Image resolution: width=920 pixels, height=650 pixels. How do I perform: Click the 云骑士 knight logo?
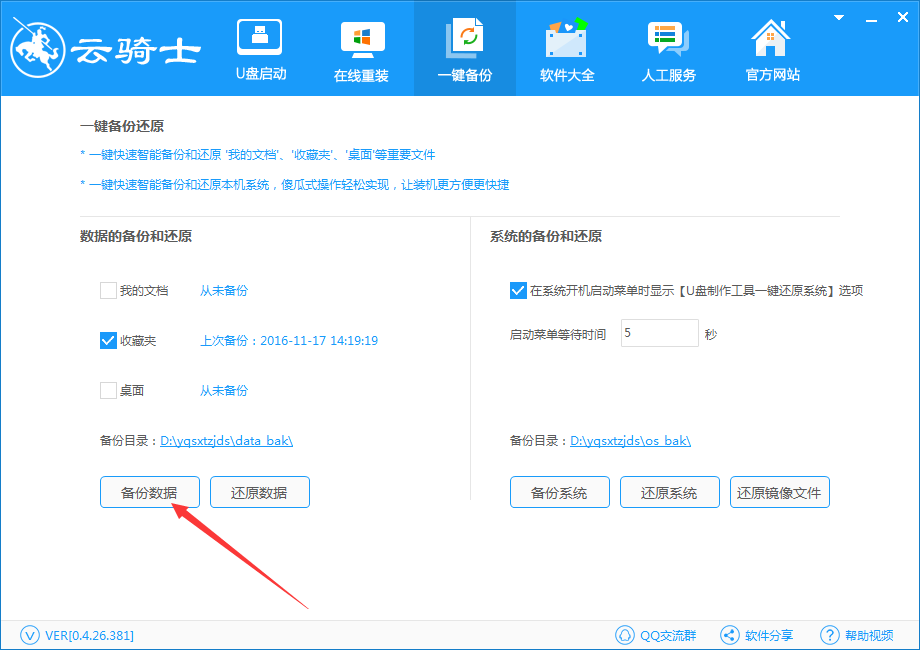pyautogui.click(x=38, y=48)
